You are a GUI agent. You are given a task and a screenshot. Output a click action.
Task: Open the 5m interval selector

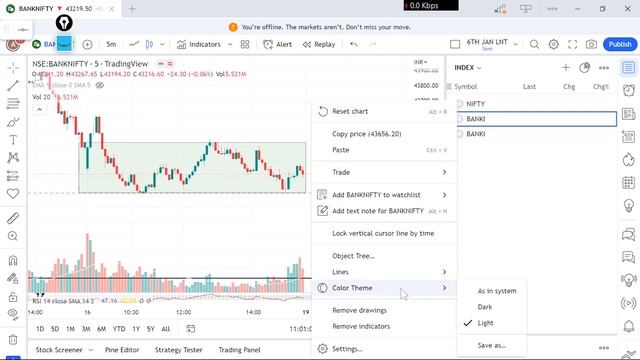coord(111,44)
